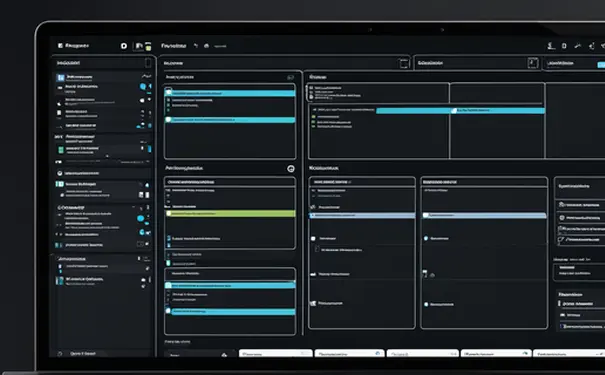Select the long cyan bar in the timeline panel
This screenshot has height=375, width=605.
(x=460, y=111)
